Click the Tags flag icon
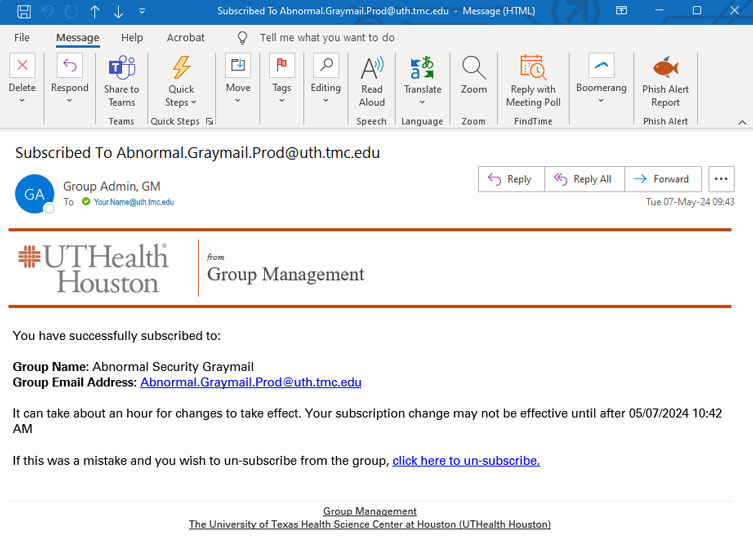 coord(281,65)
